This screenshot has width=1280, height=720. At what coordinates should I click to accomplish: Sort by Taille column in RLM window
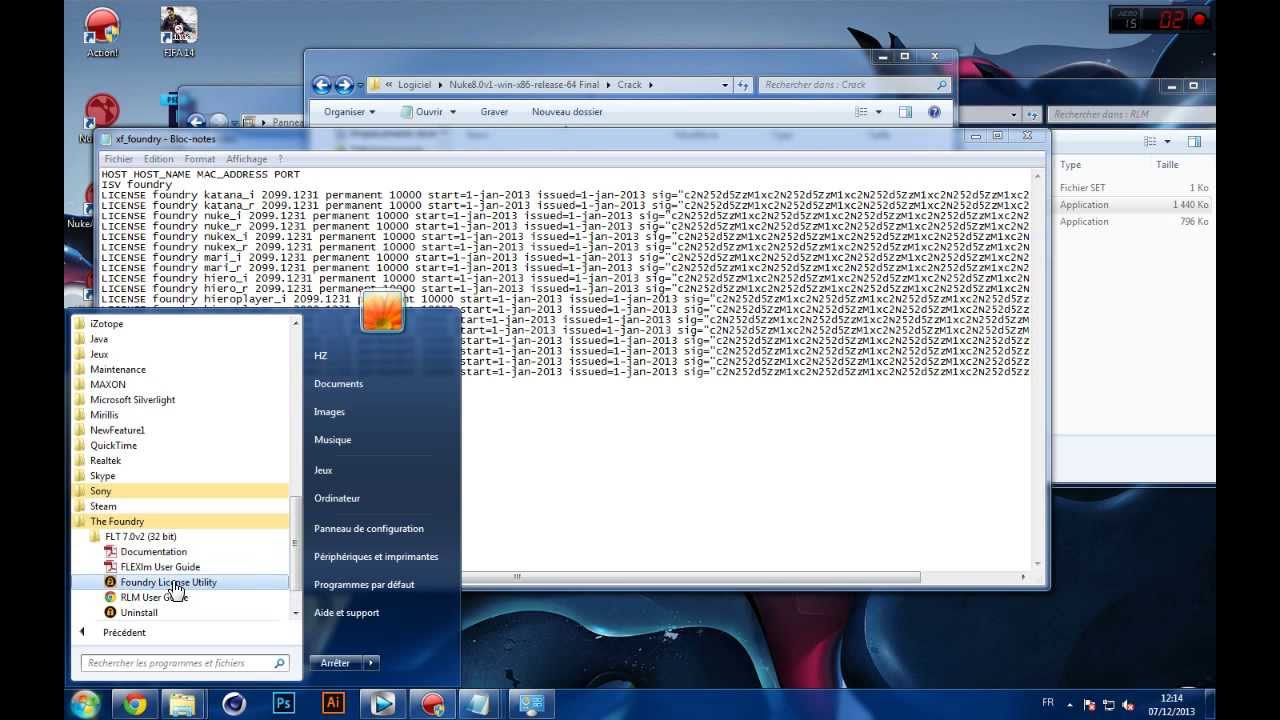1167,165
